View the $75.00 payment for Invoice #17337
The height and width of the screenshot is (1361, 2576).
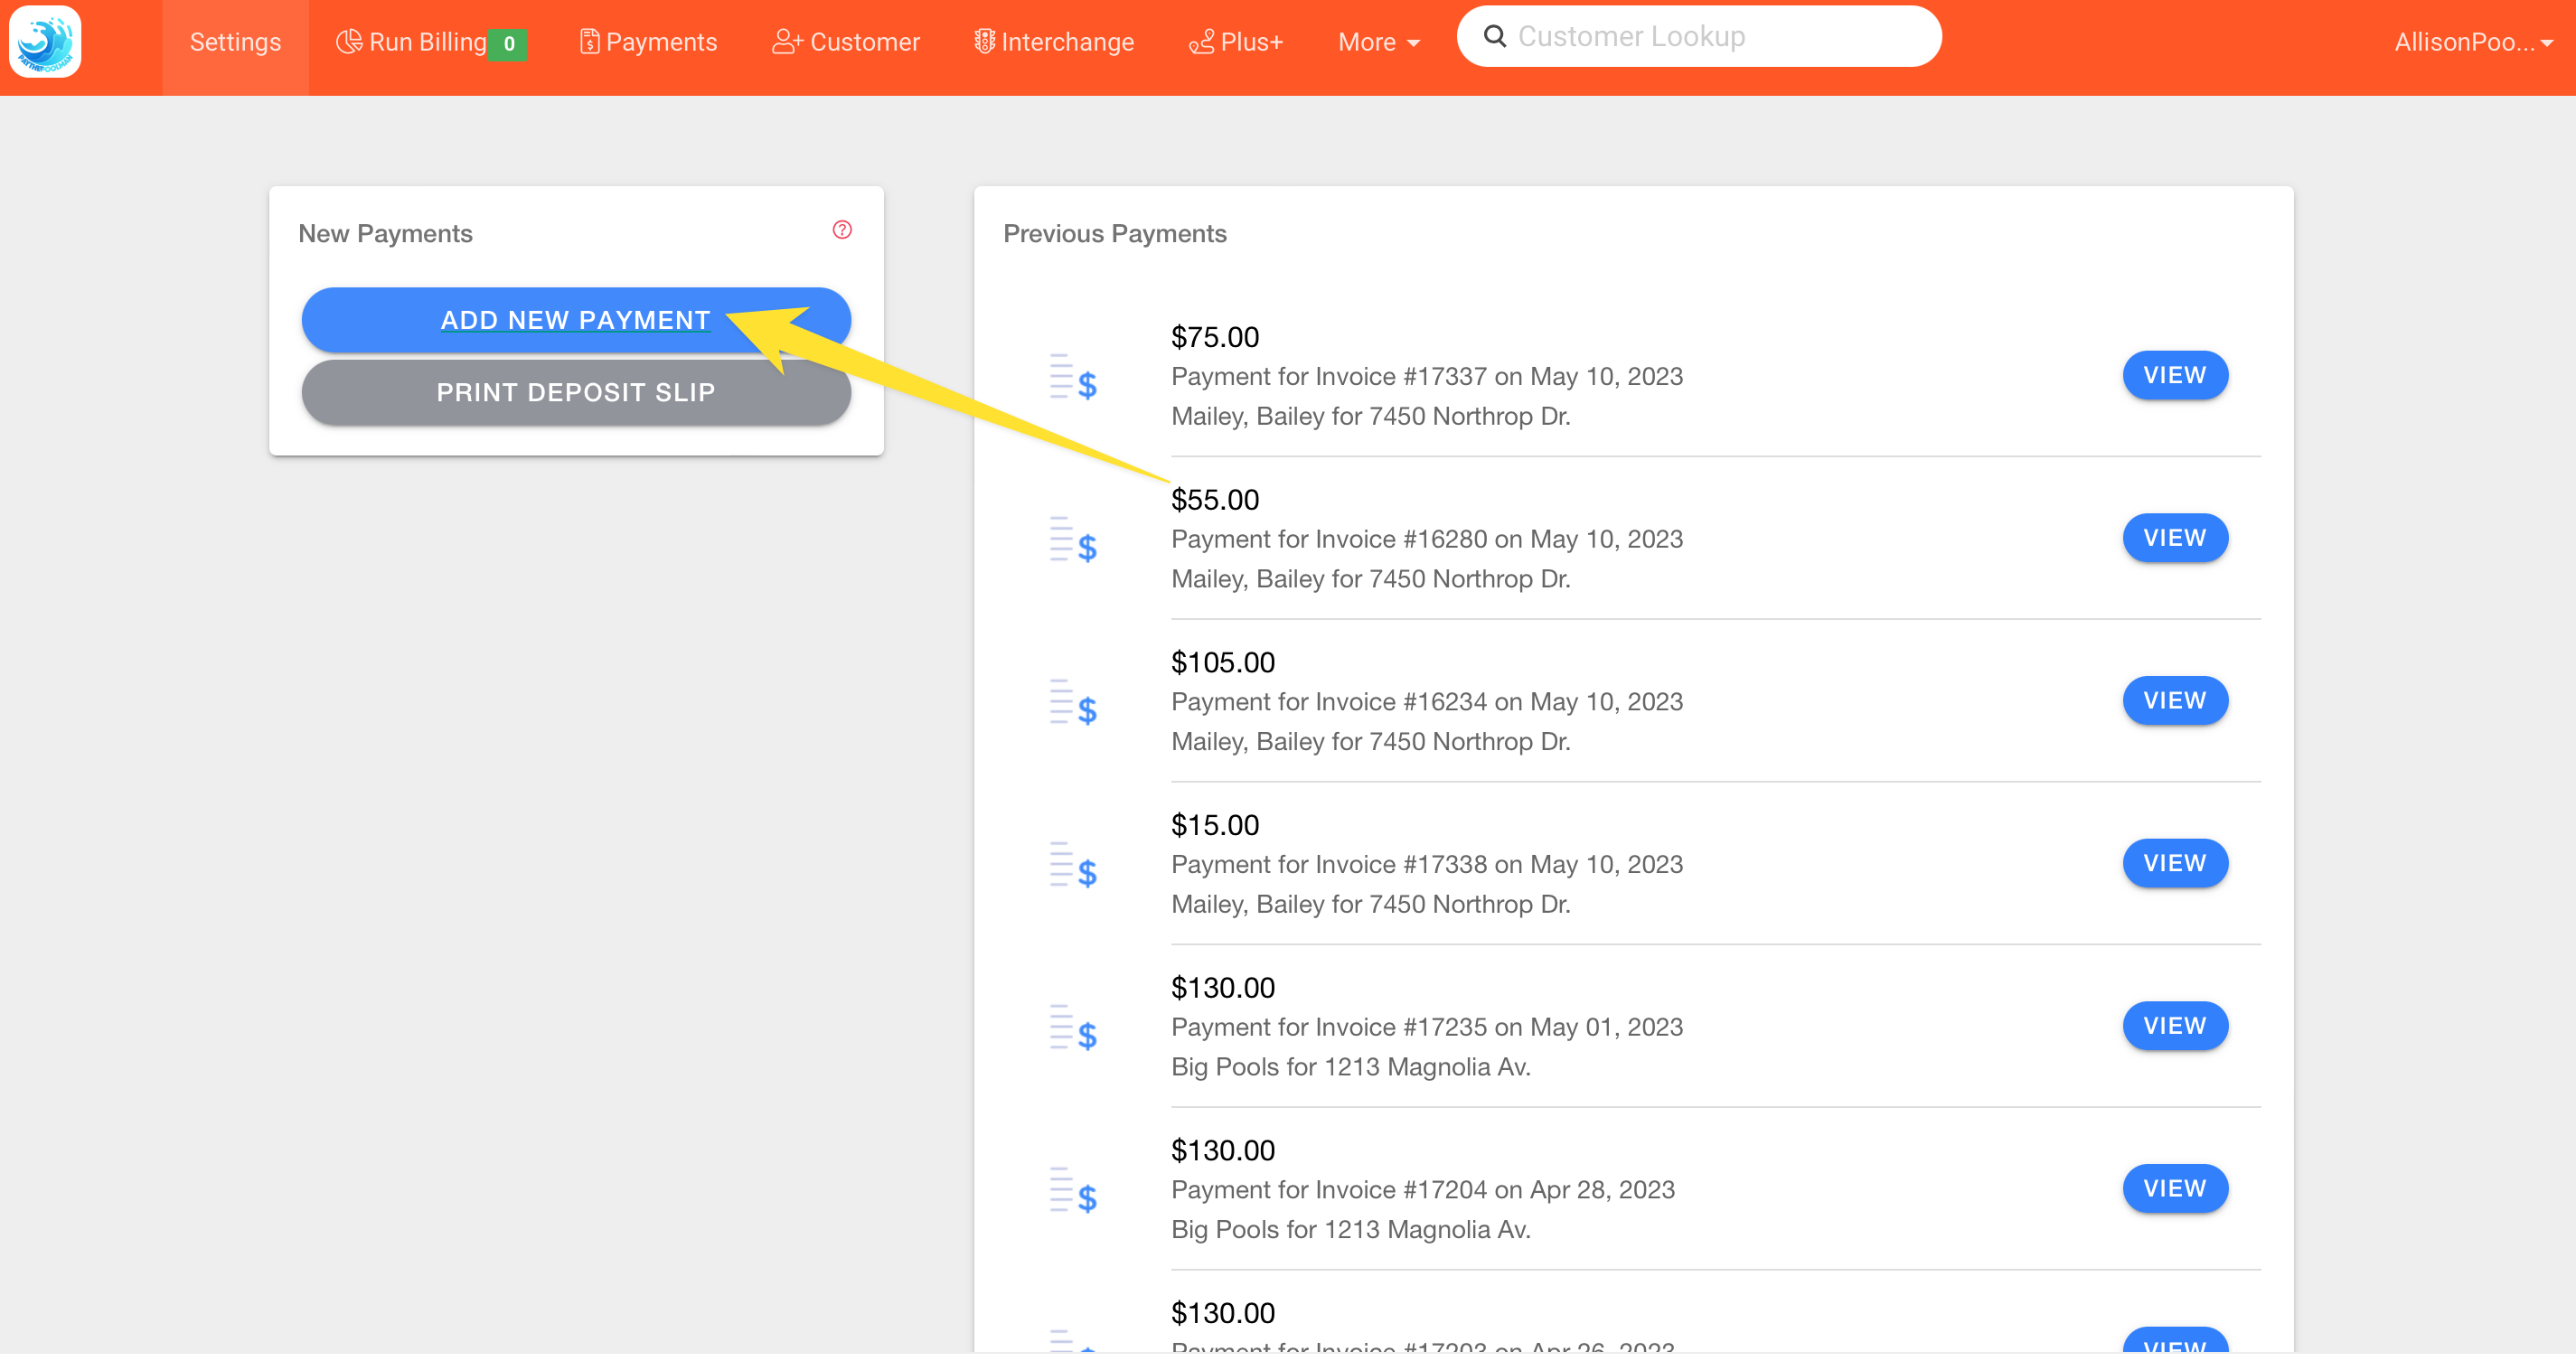2174,376
